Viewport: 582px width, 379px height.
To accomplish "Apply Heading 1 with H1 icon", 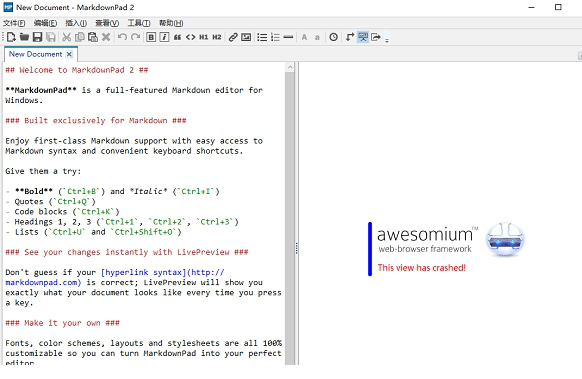I will click(204, 37).
